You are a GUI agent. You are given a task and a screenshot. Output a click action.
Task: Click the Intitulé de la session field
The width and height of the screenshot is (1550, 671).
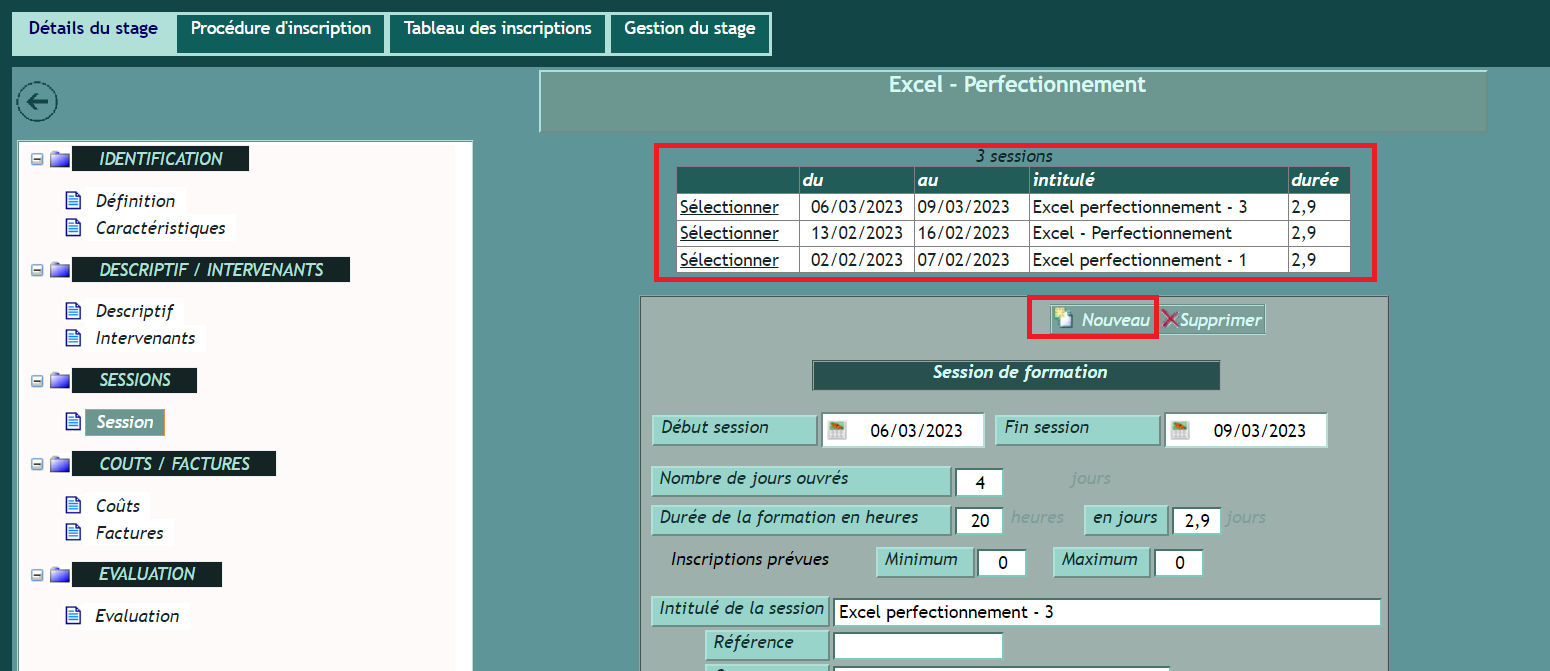click(1106, 612)
